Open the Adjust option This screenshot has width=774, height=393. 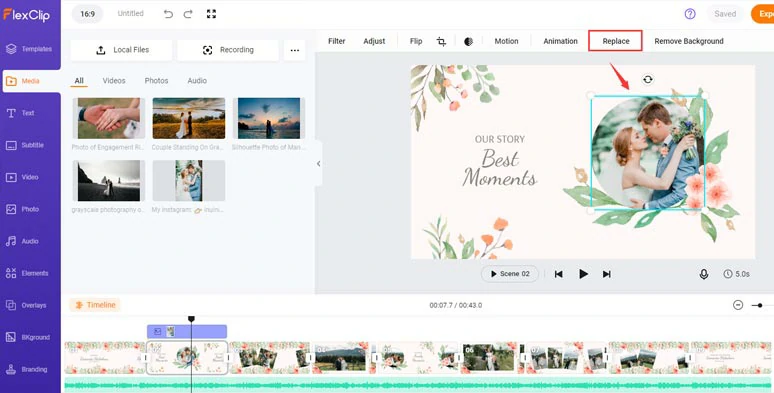tap(374, 41)
